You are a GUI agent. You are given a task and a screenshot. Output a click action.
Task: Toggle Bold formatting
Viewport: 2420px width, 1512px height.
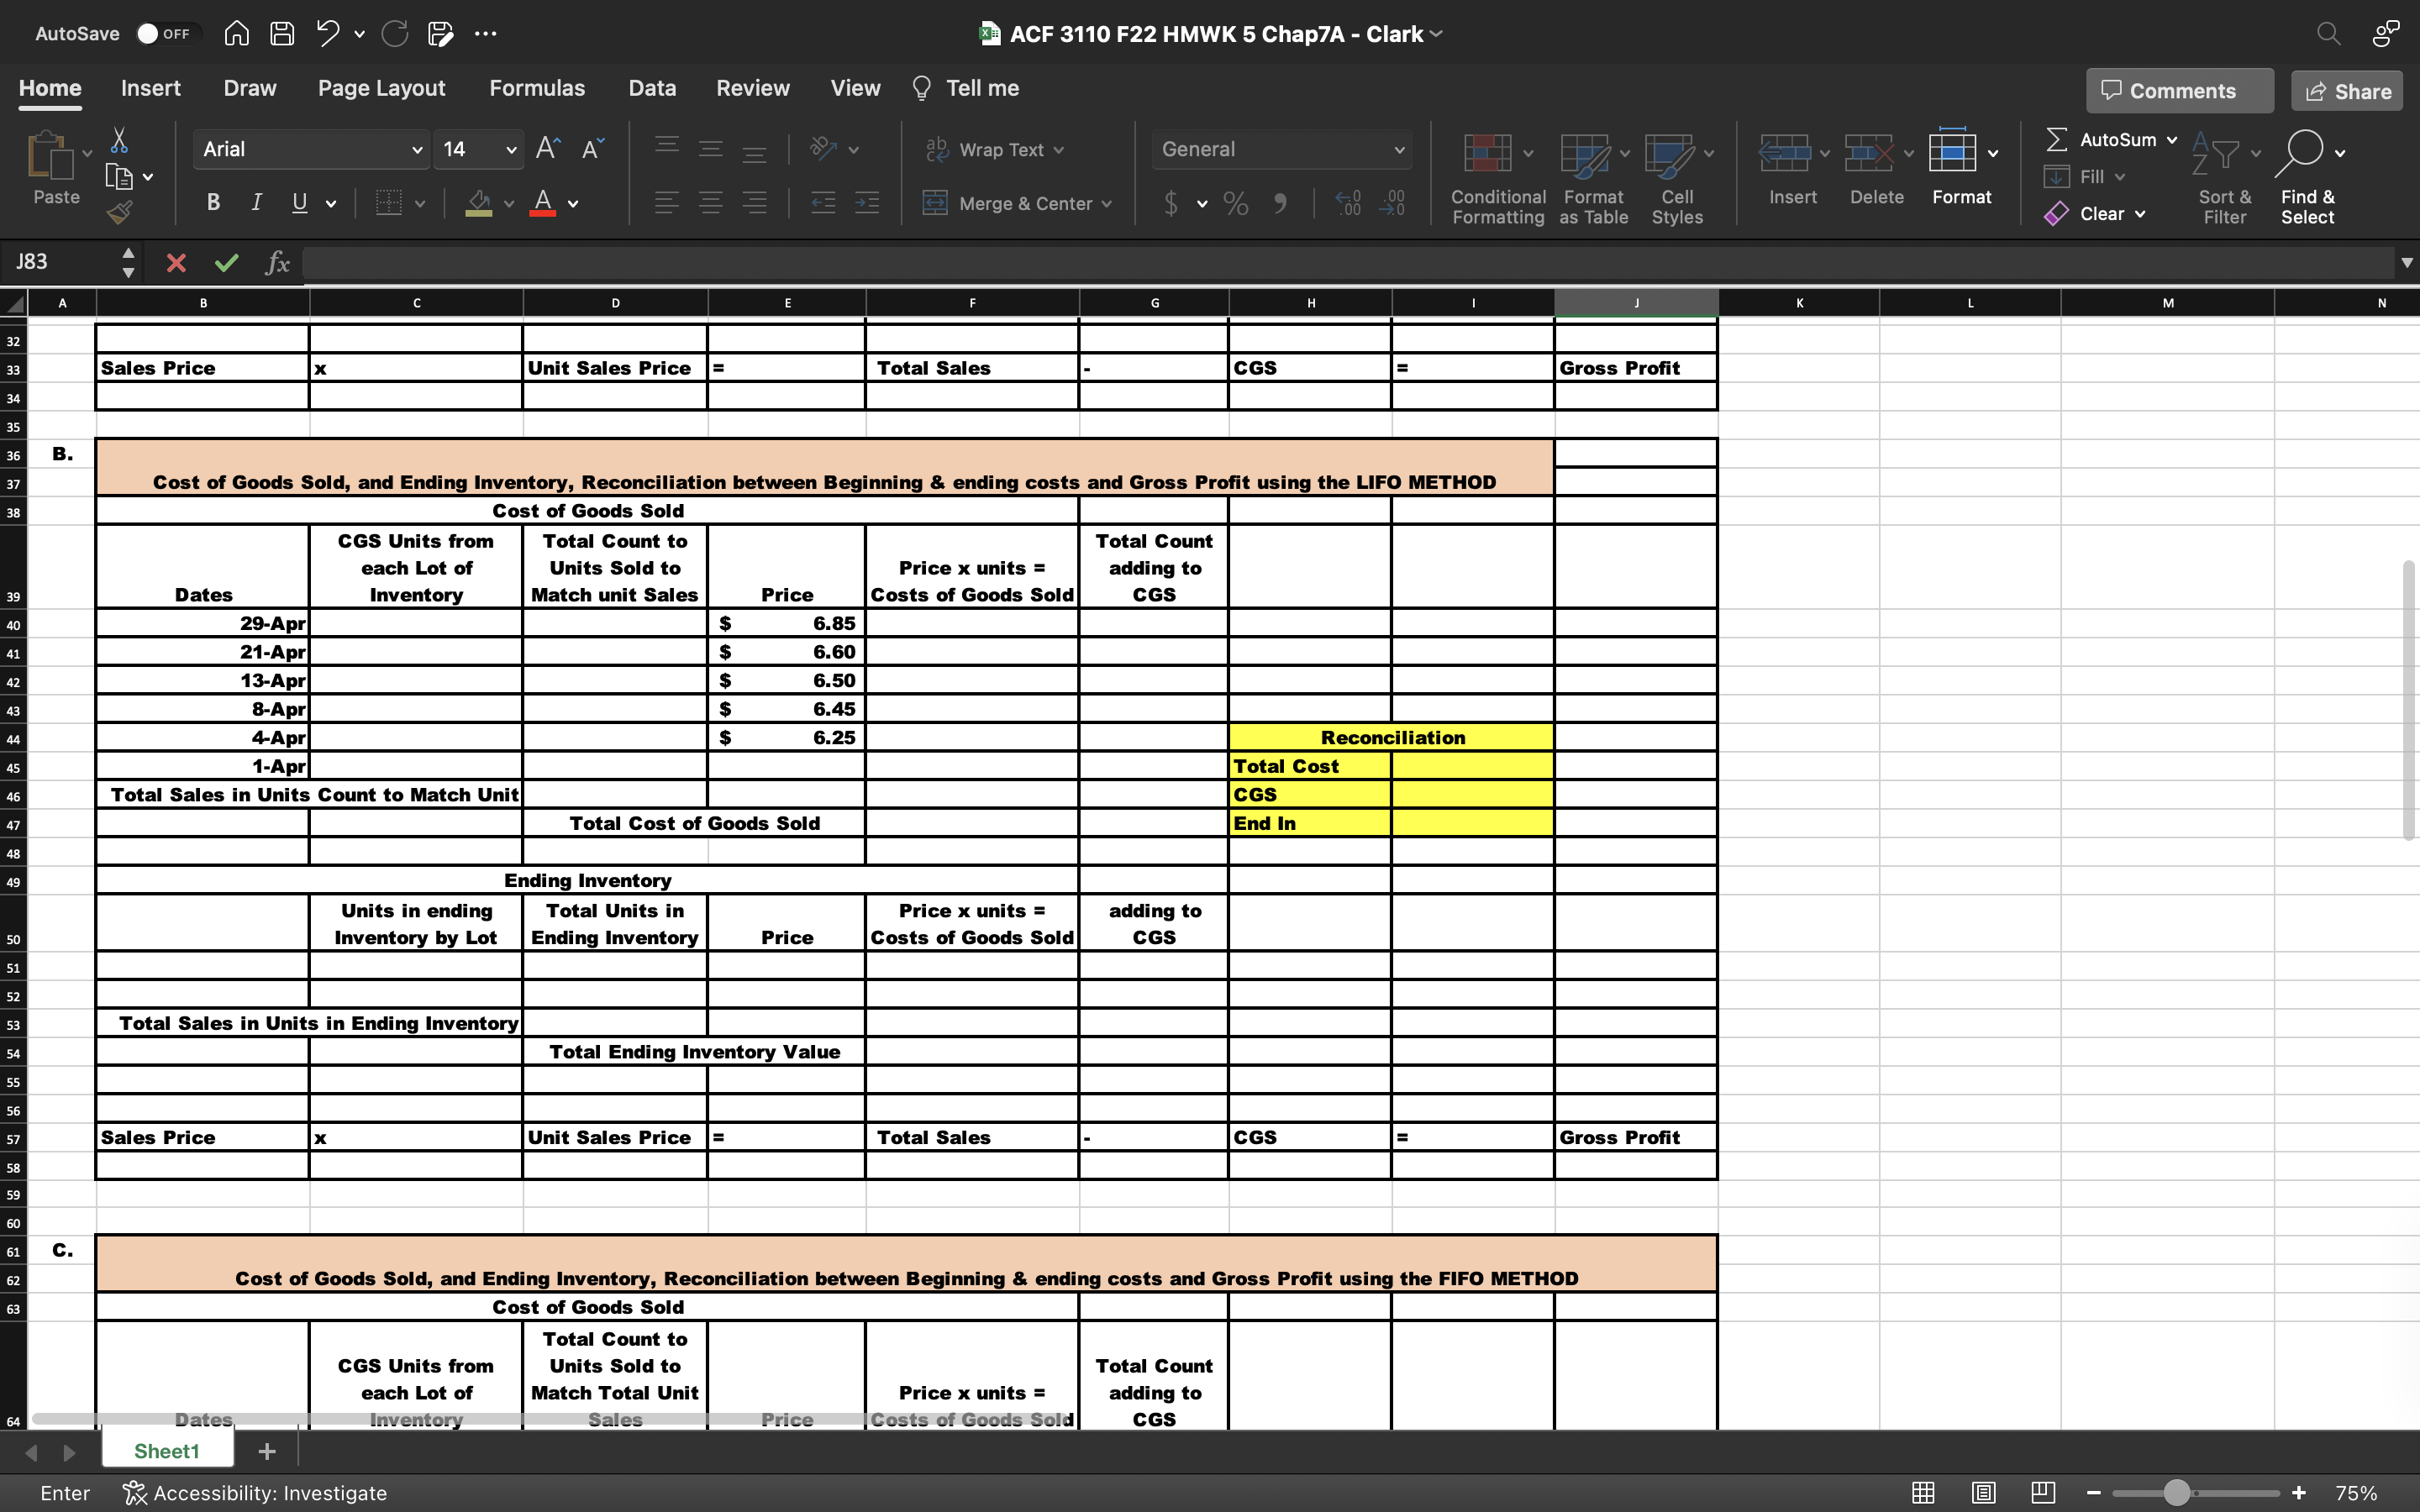click(x=213, y=203)
